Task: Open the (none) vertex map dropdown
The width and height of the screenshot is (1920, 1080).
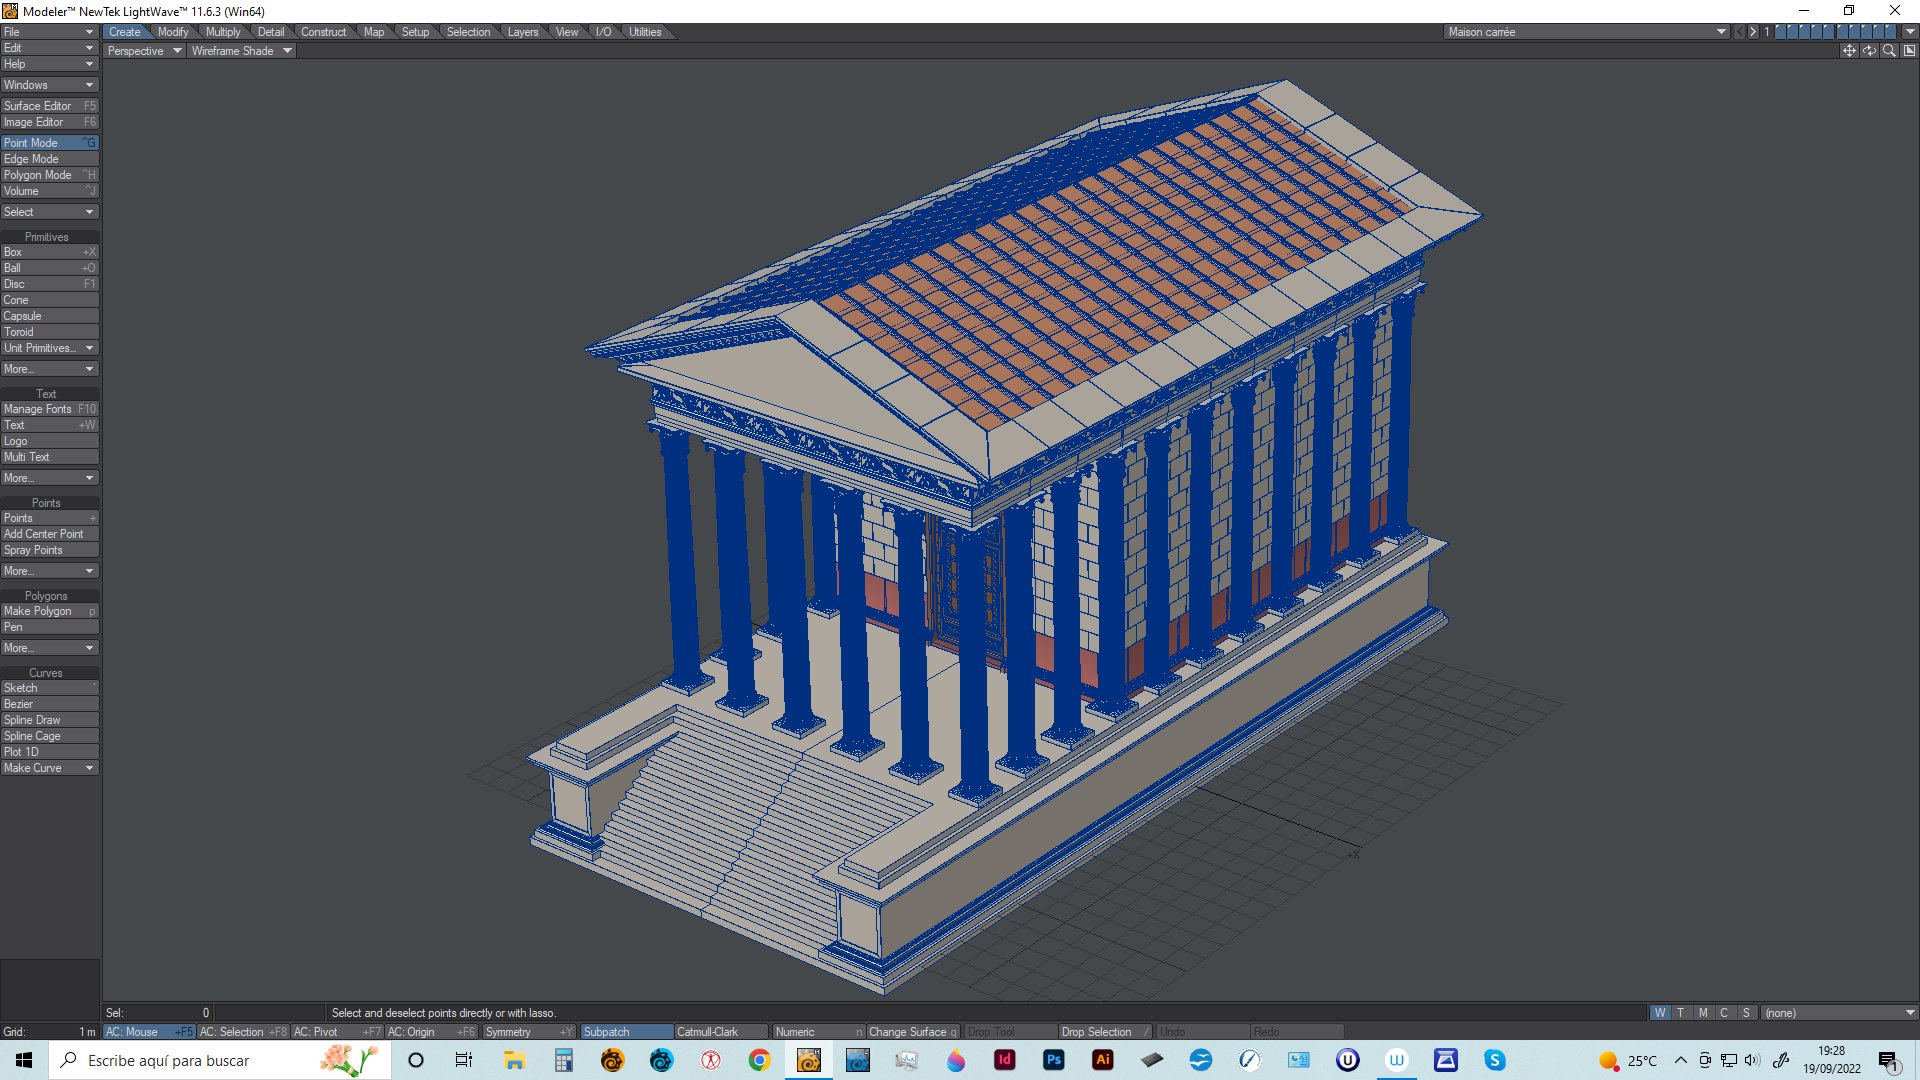Action: pos(1840,1013)
